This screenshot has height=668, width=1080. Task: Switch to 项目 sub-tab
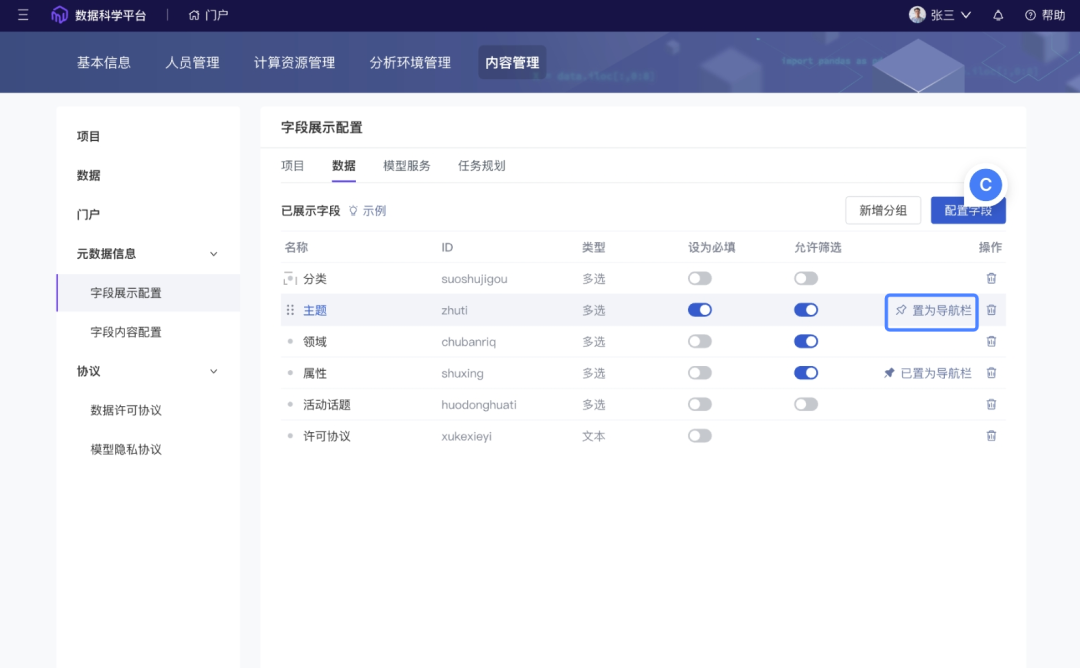tap(293, 166)
